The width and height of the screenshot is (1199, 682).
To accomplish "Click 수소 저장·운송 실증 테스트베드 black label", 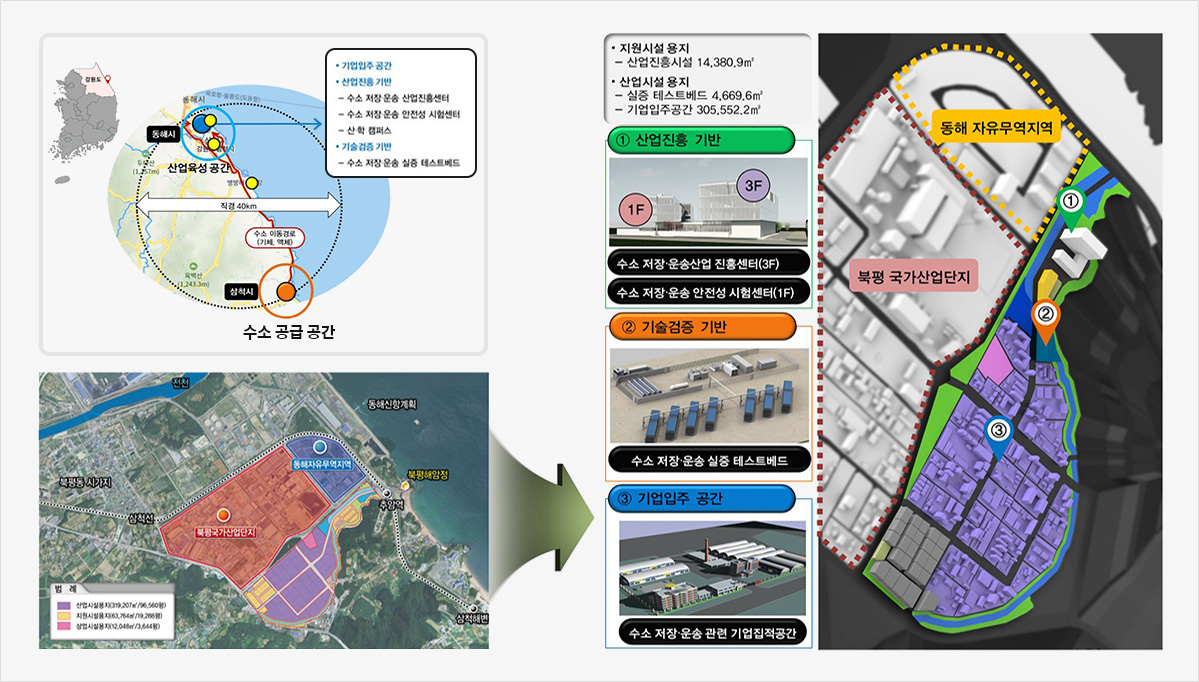I will pos(709,460).
